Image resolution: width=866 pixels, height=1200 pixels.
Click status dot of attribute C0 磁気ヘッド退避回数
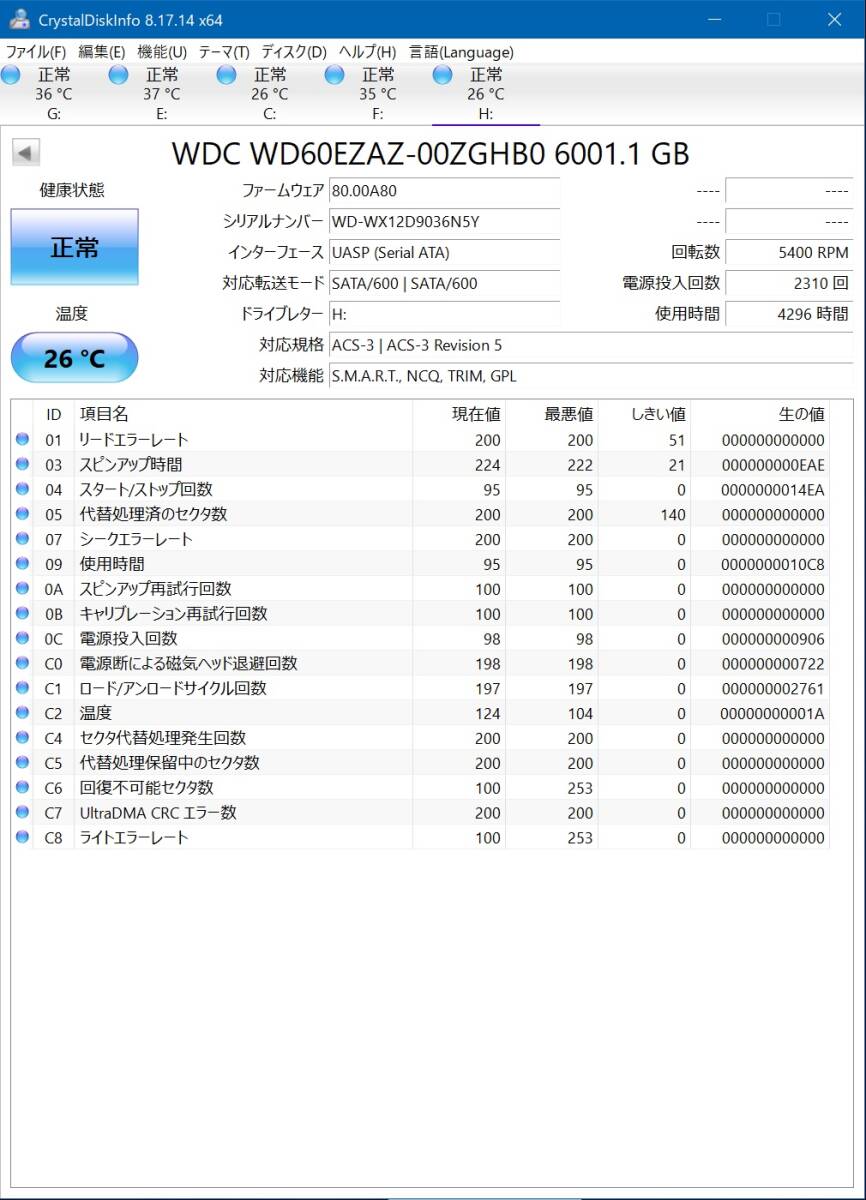click(22, 664)
